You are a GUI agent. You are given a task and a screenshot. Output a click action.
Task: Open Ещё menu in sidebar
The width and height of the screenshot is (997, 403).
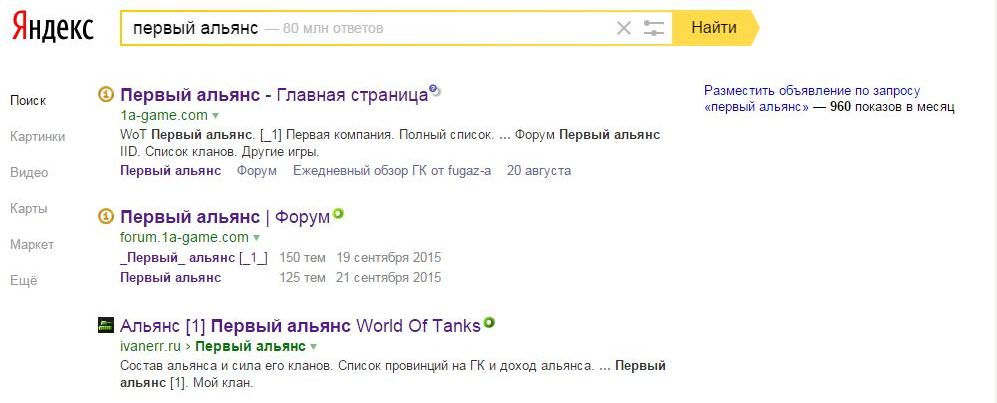(24, 280)
